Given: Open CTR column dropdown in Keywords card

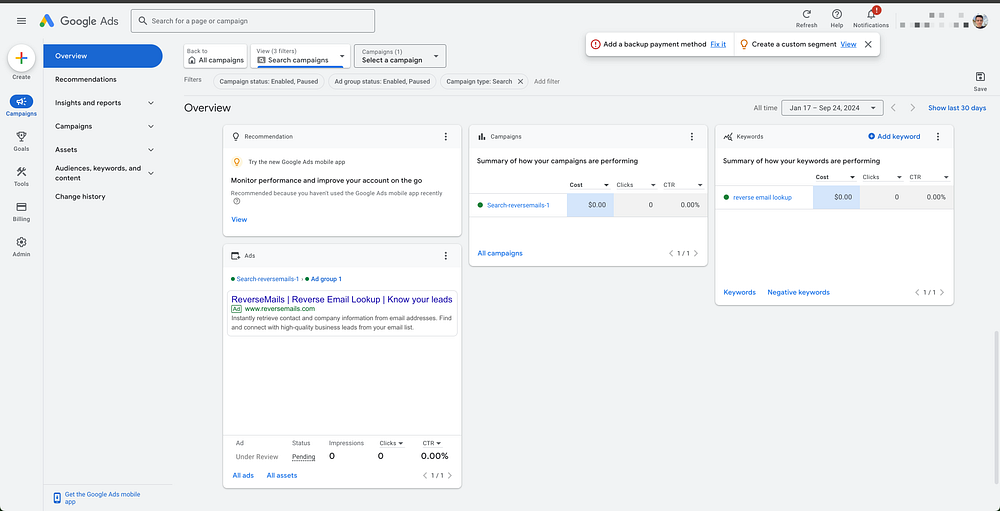Looking at the screenshot, I should 929,177.
